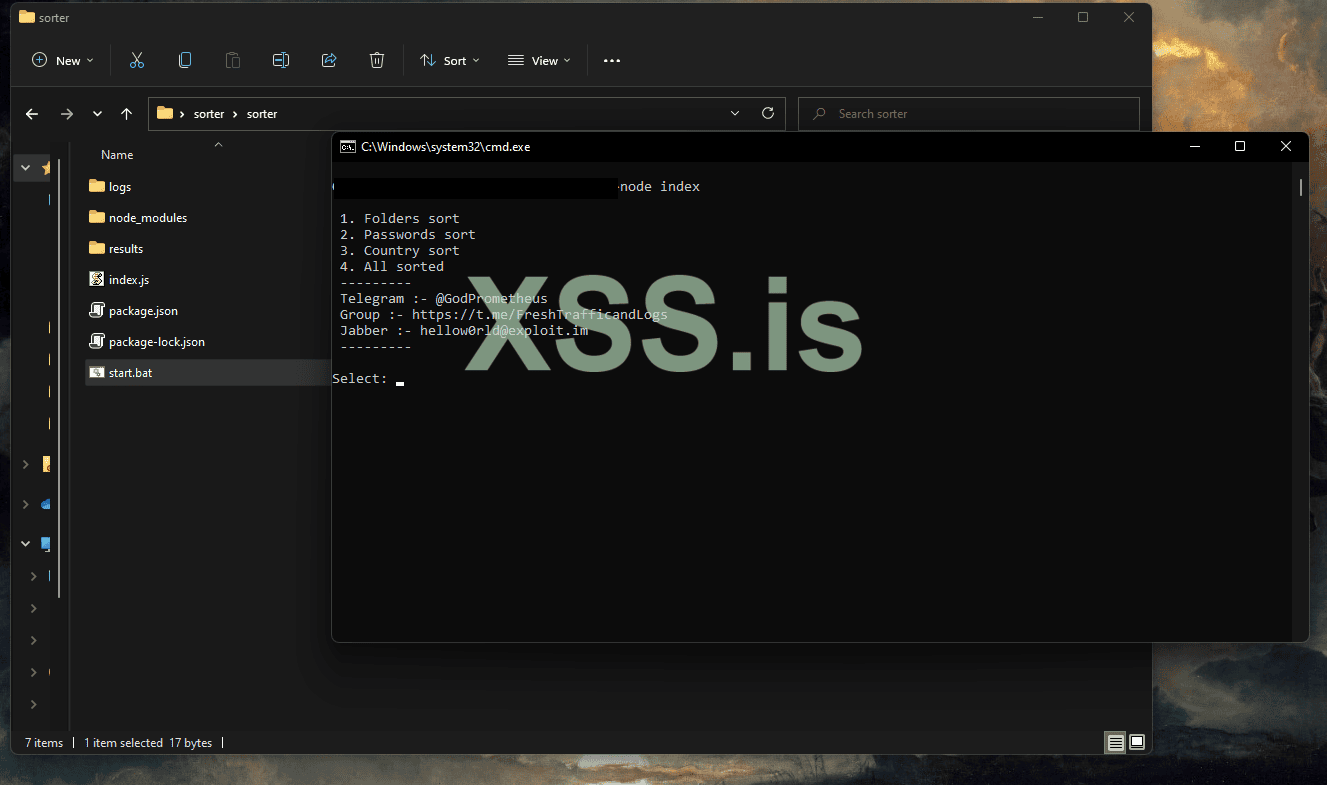1327x785 pixels.
Task: Open the See more ellipsis menu
Action: [612, 61]
